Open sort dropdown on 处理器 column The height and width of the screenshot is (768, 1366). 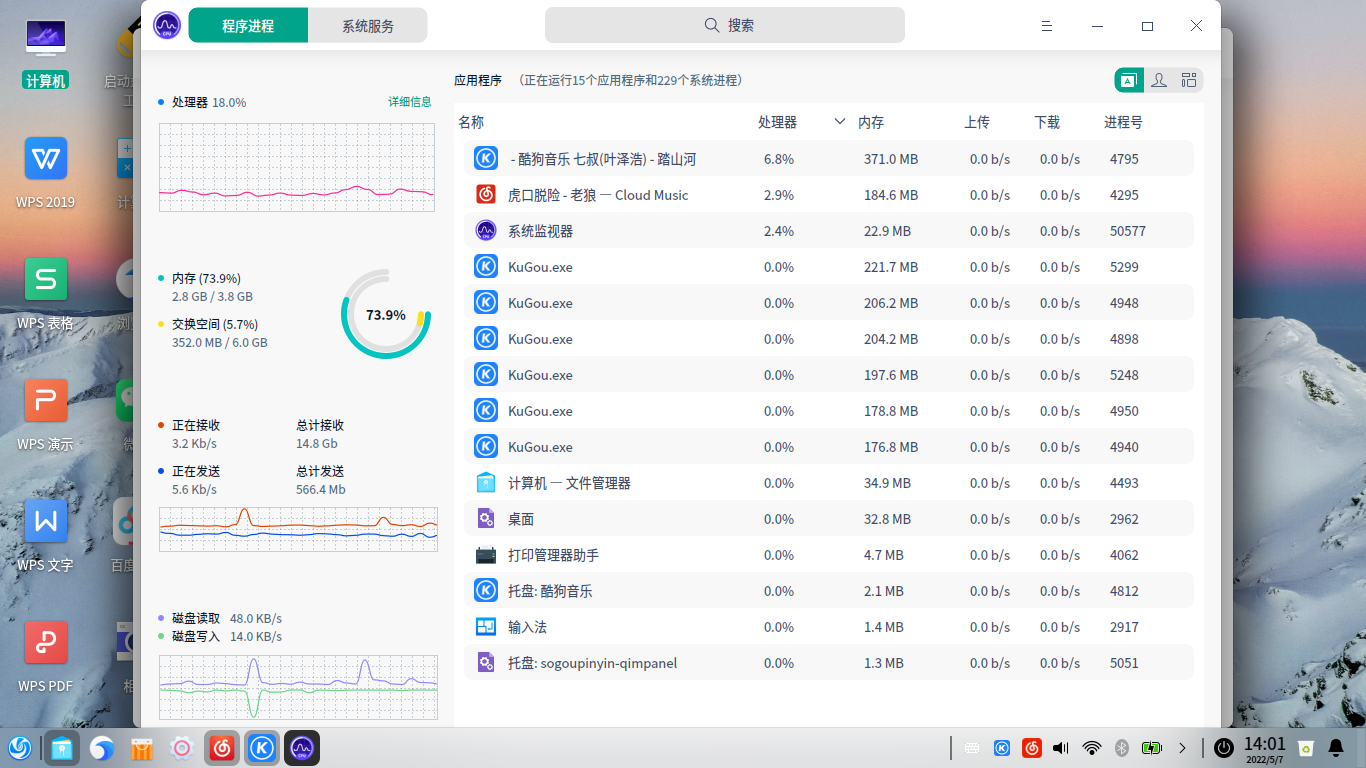click(839, 121)
